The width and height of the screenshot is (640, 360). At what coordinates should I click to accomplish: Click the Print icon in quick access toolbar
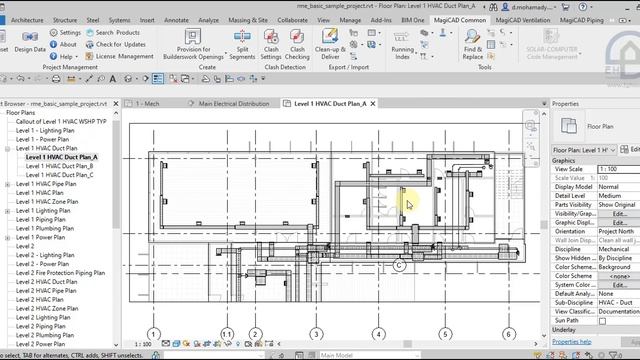click(x=56, y=79)
